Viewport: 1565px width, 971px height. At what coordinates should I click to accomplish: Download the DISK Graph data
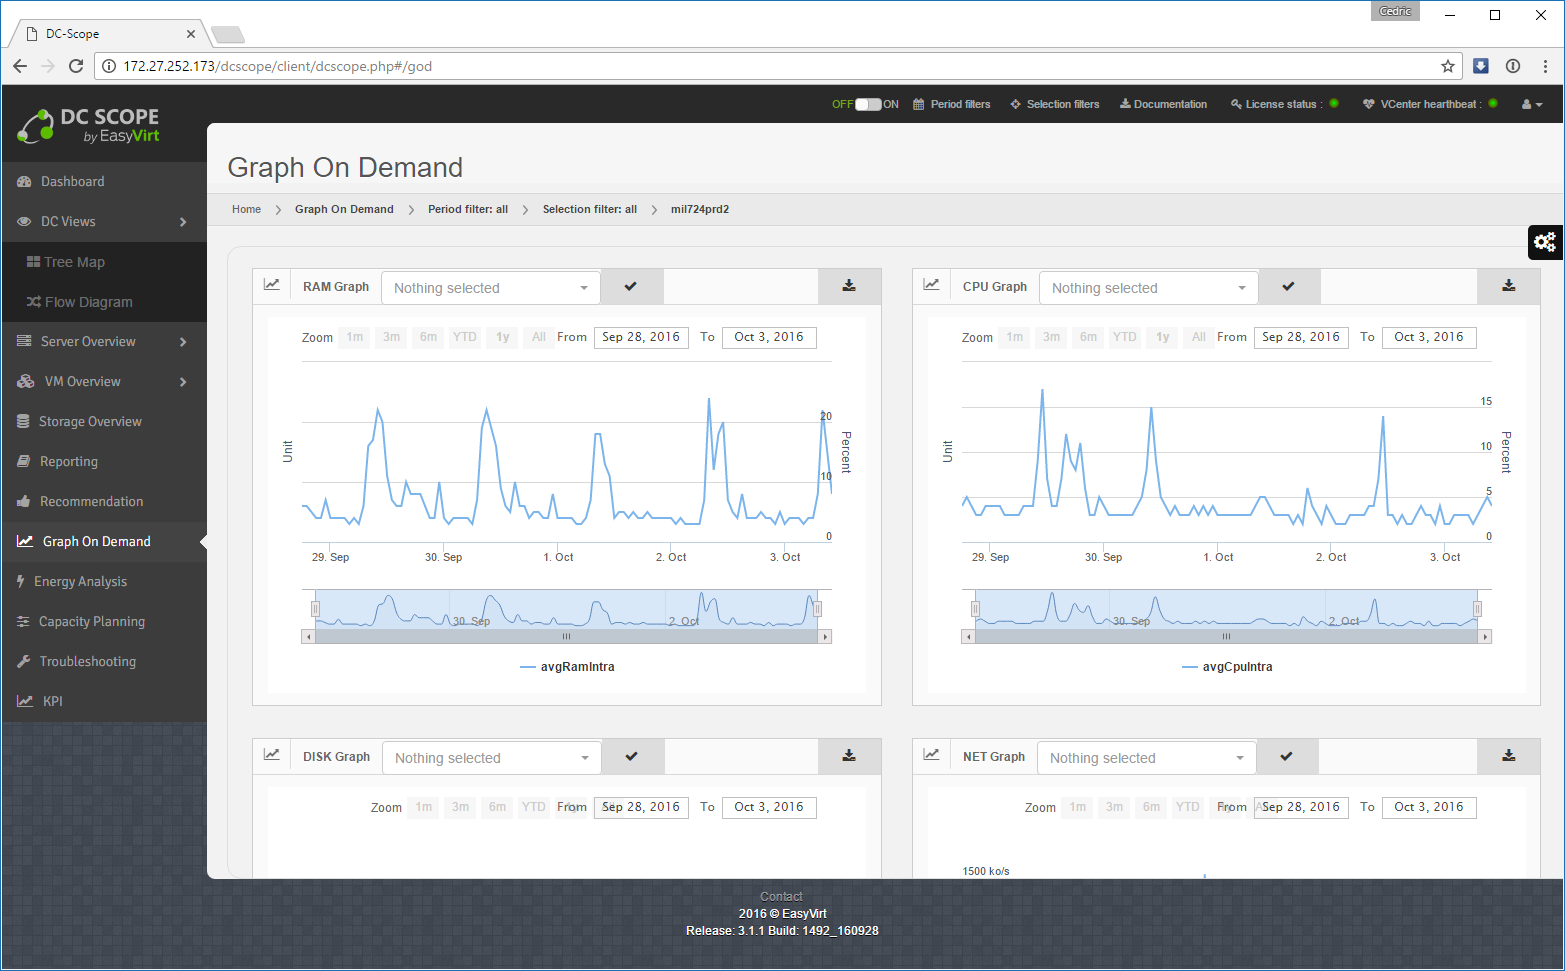pos(848,756)
